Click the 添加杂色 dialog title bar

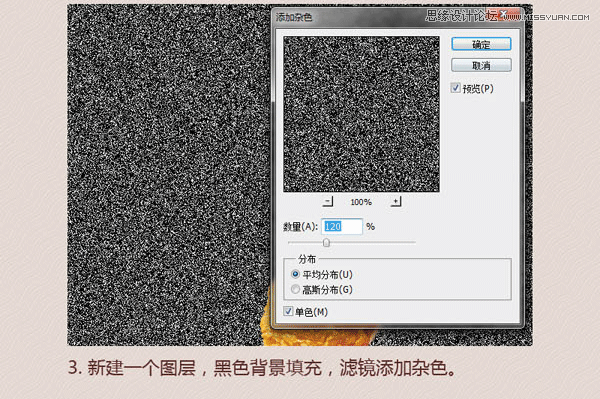tap(398, 17)
